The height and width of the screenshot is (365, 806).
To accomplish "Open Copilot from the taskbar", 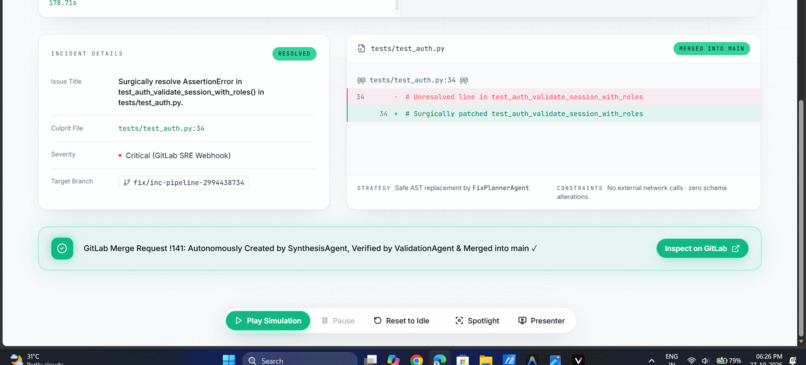I will click(393, 360).
